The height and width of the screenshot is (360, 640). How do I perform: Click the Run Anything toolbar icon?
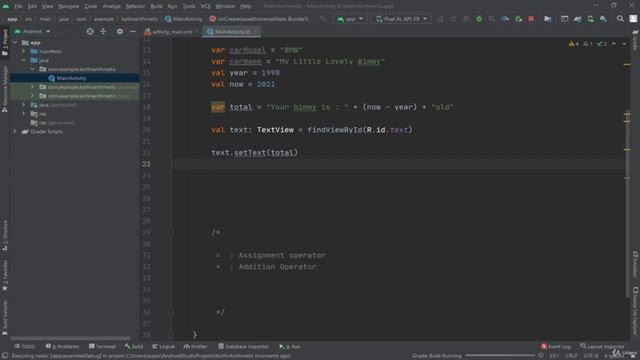click(x=564, y=19)
